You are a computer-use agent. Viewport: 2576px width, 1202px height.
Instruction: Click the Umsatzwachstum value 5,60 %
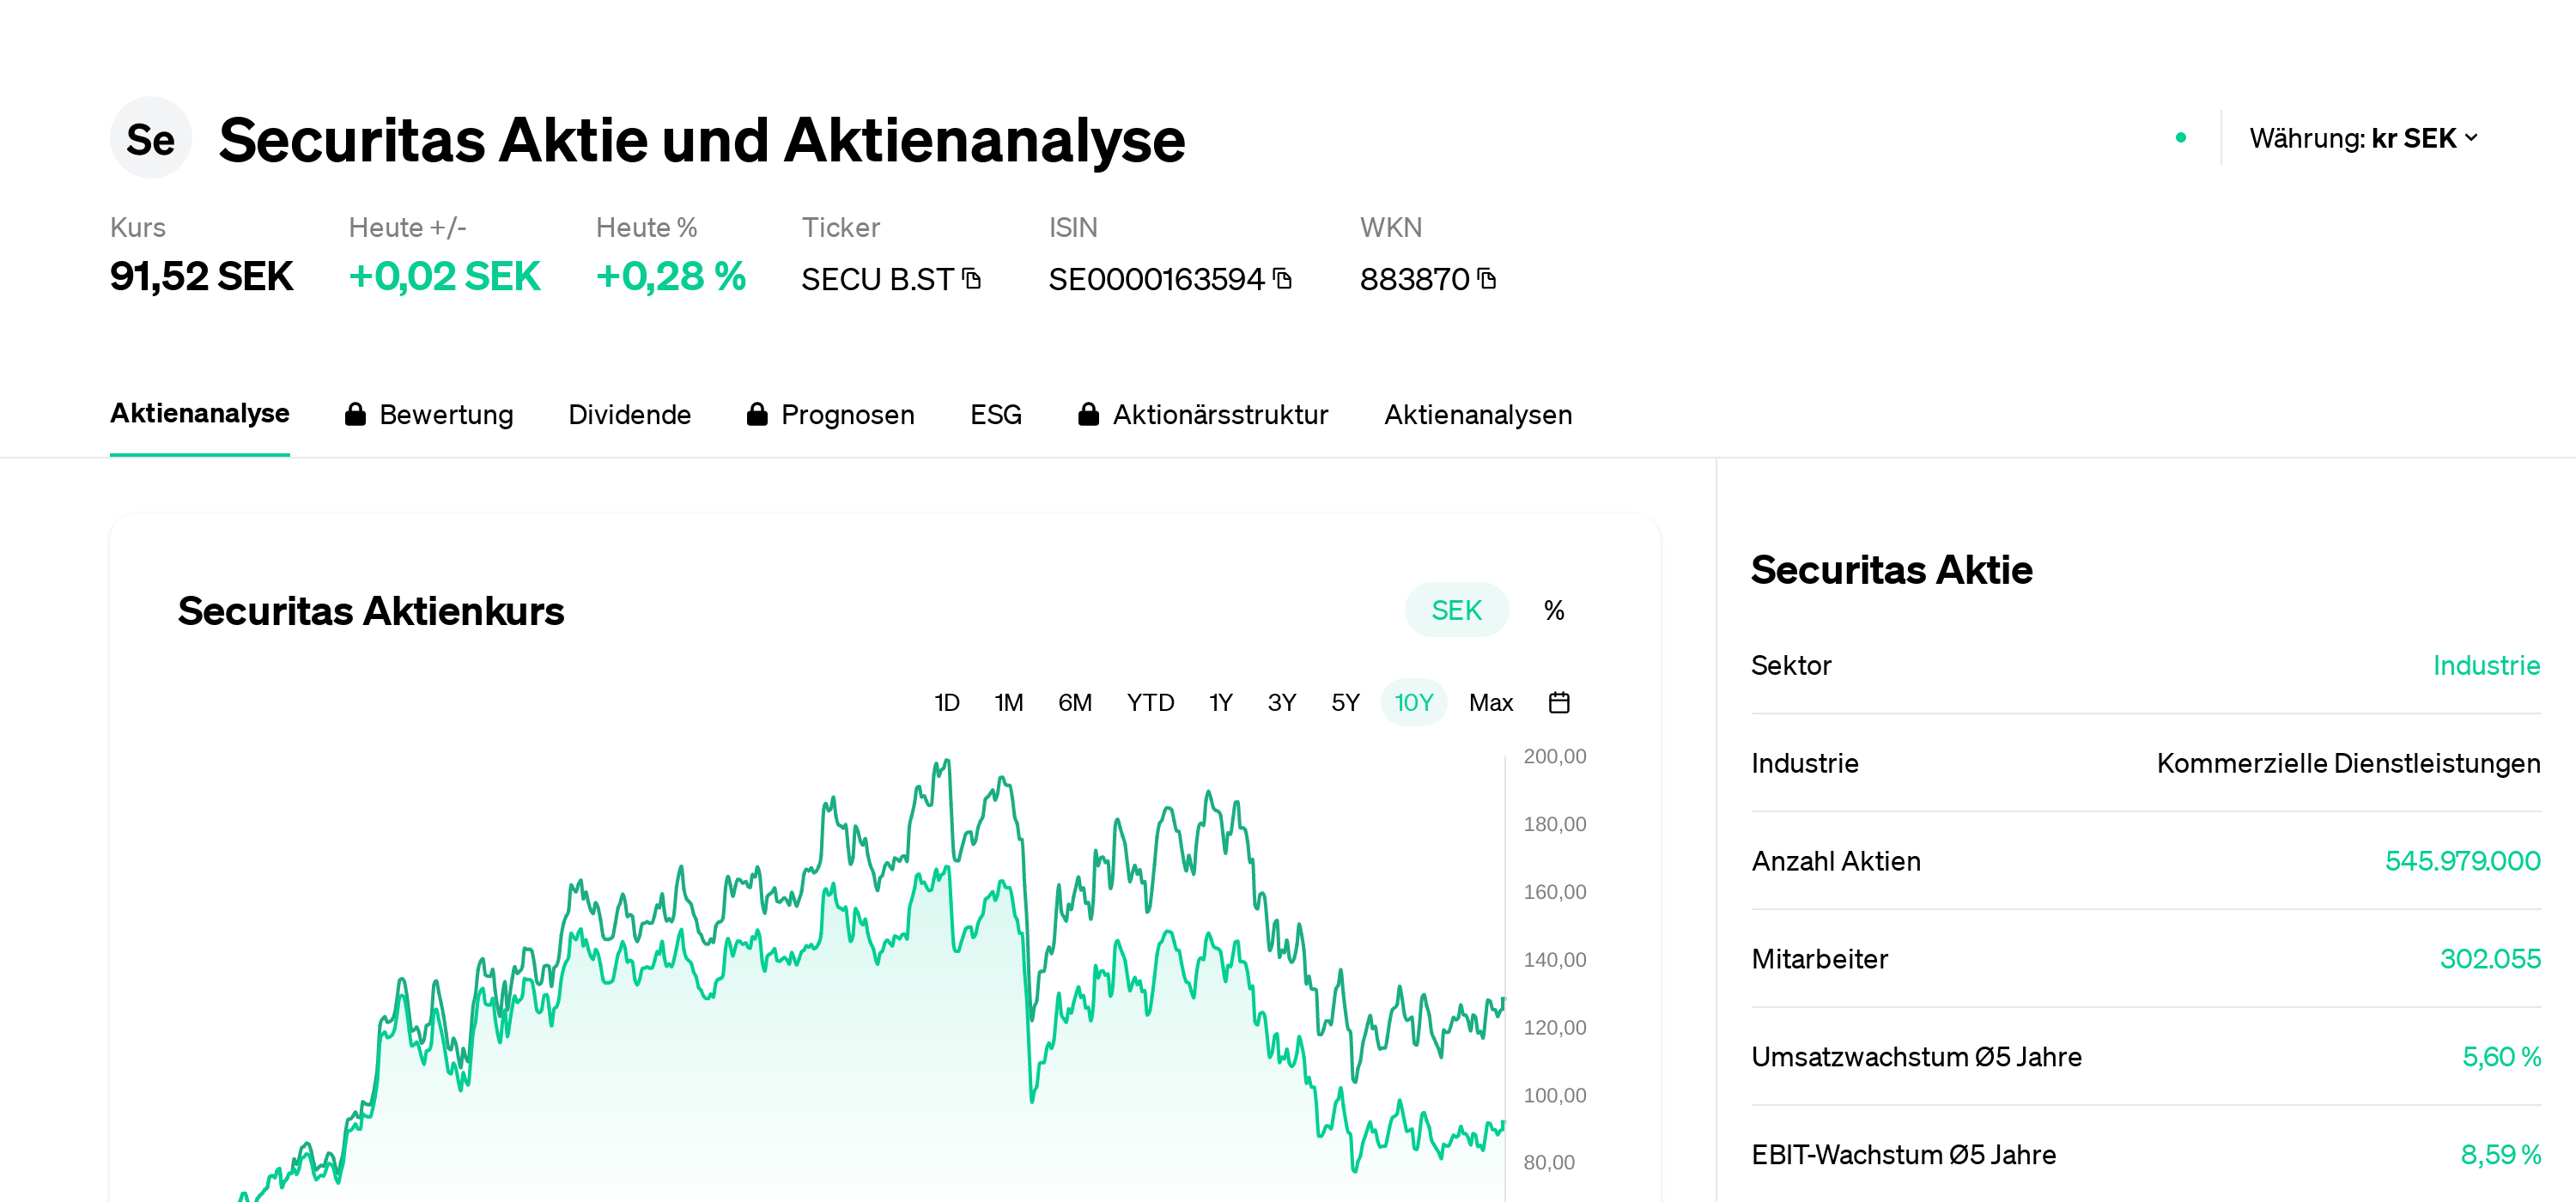coord(2501,1057)
